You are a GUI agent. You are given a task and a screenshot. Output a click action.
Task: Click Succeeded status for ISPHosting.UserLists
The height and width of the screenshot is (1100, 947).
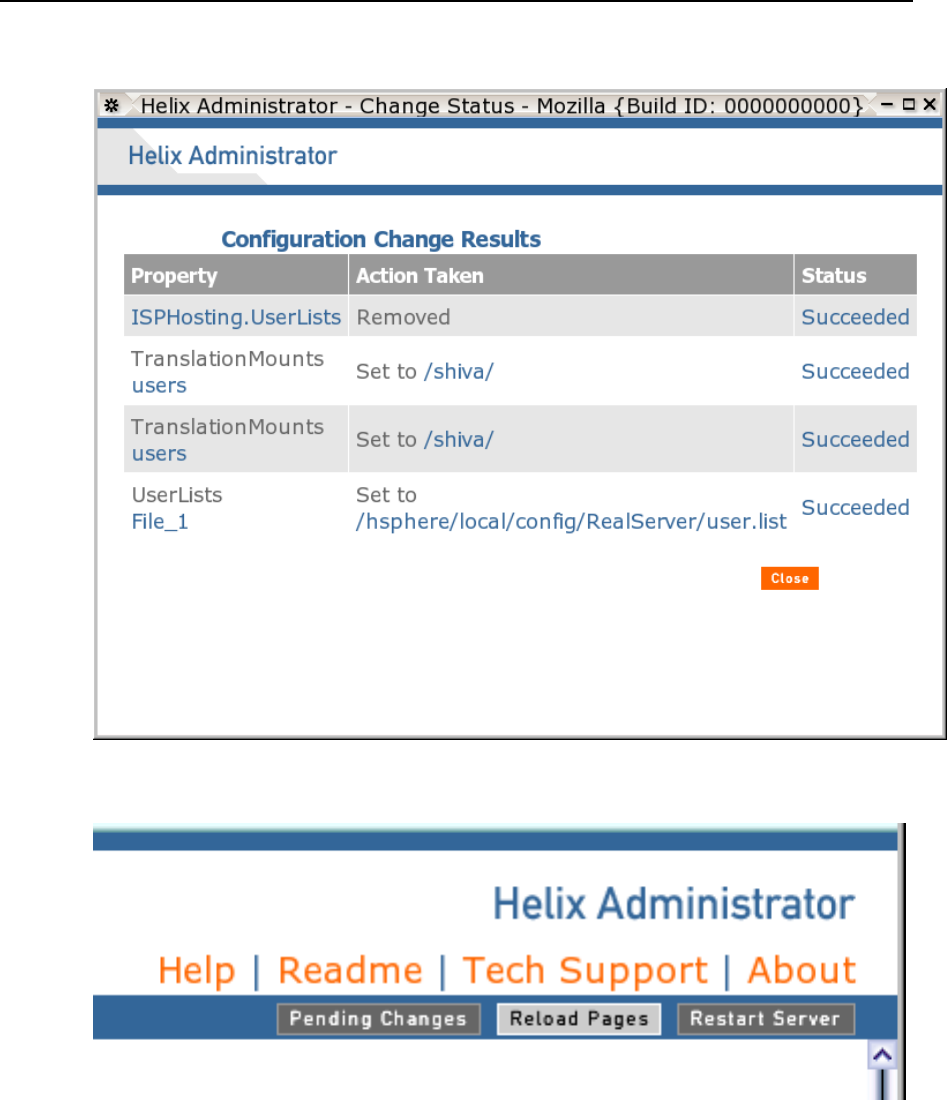[855, 317]
